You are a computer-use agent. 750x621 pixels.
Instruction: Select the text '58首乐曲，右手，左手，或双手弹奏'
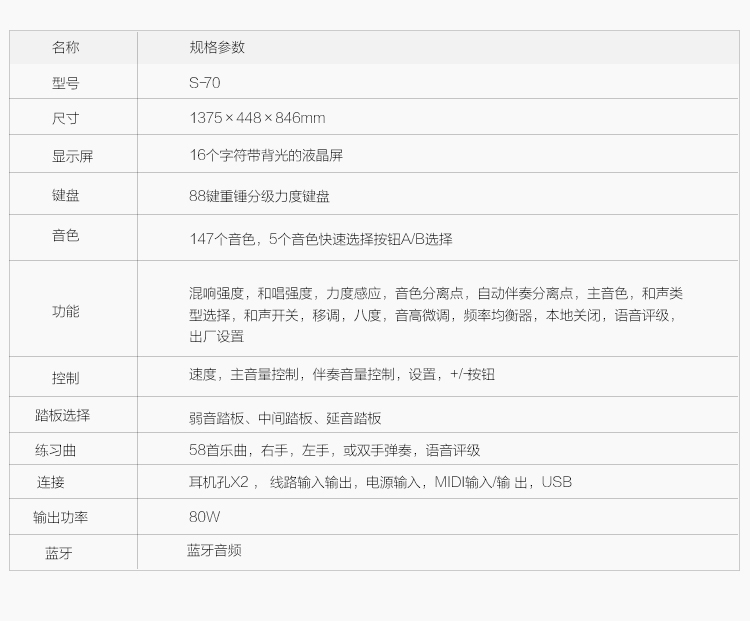[300, 450]
